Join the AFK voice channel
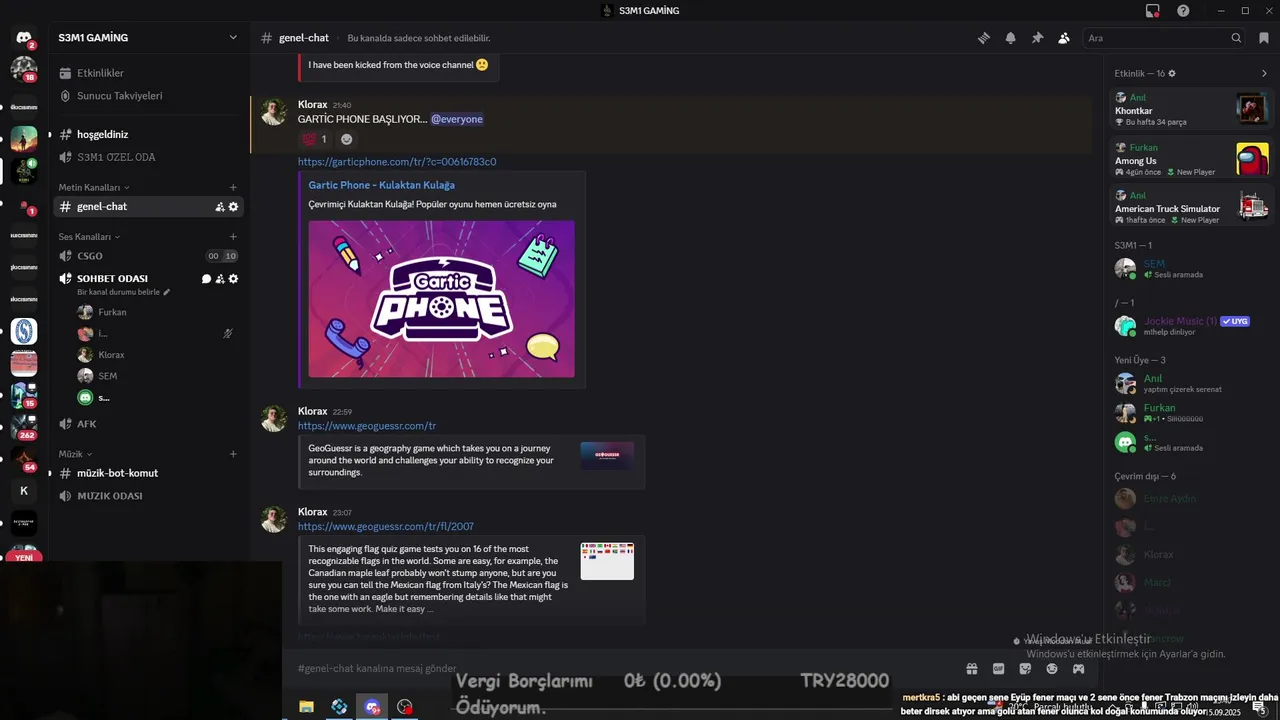This screenshot has height=720, width=1280. coord(149,424)
